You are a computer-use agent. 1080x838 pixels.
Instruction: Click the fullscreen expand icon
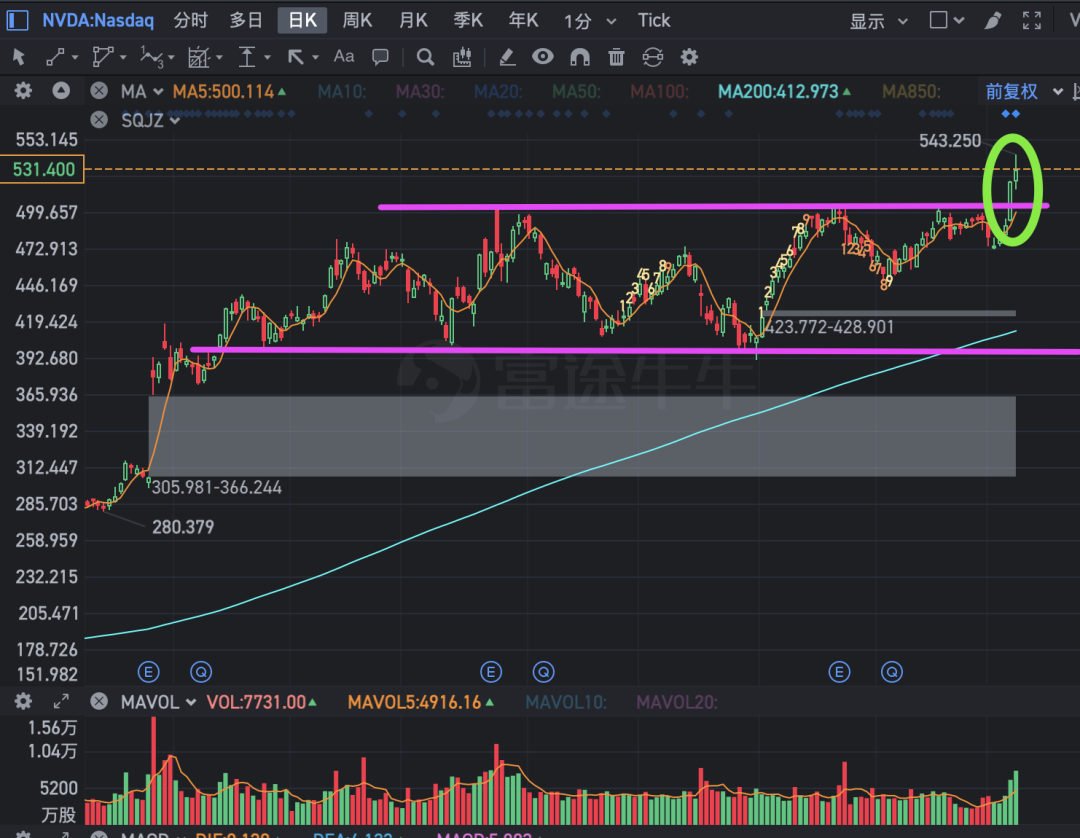(1032, 20)
